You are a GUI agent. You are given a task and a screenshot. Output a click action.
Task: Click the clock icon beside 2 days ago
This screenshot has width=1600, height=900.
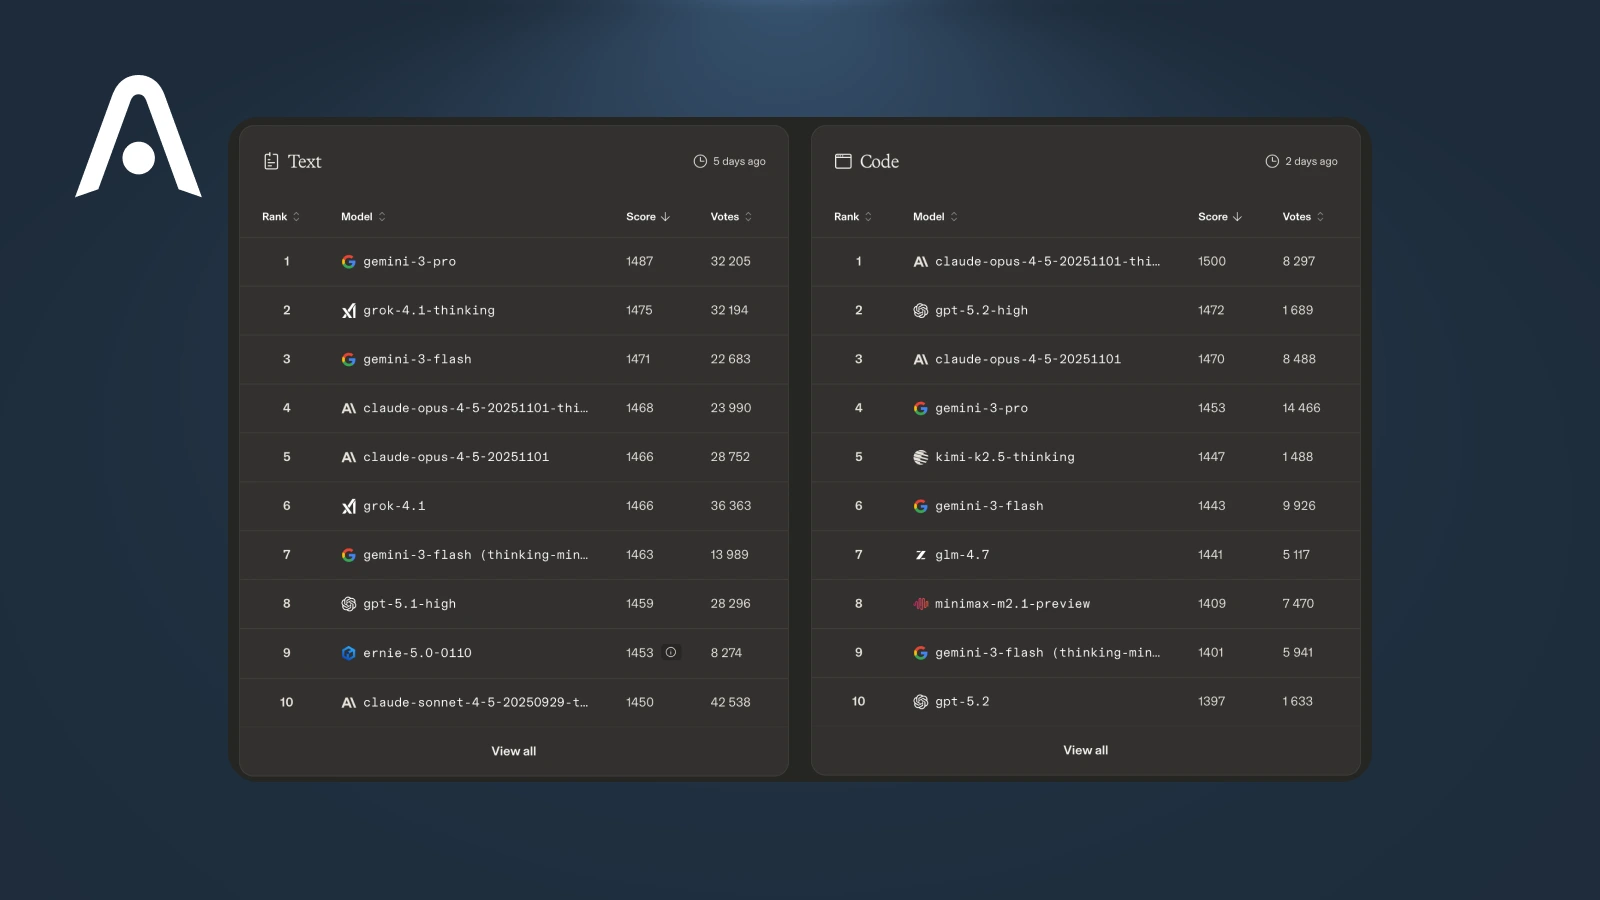[x=1272, y=161]
